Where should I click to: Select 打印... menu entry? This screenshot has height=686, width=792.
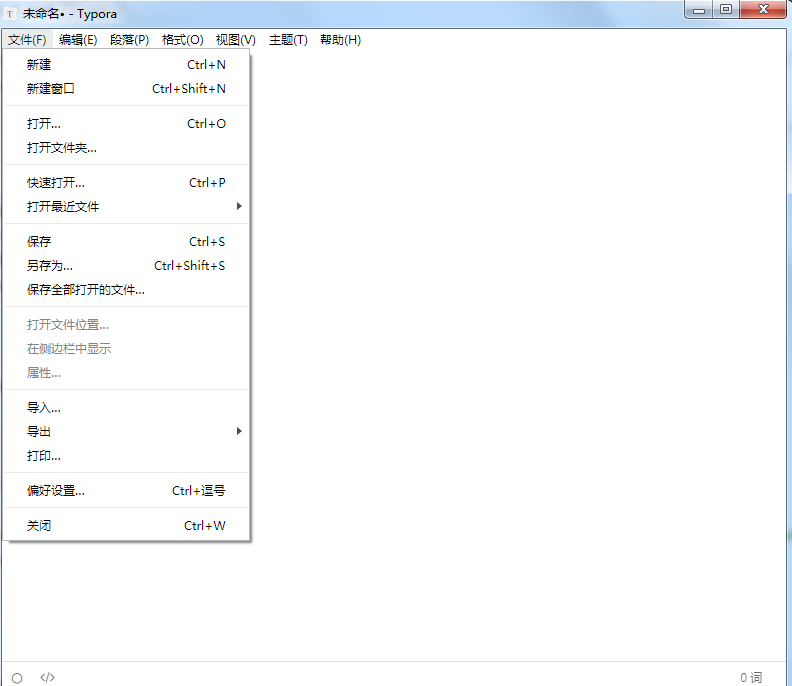(126, 456)
